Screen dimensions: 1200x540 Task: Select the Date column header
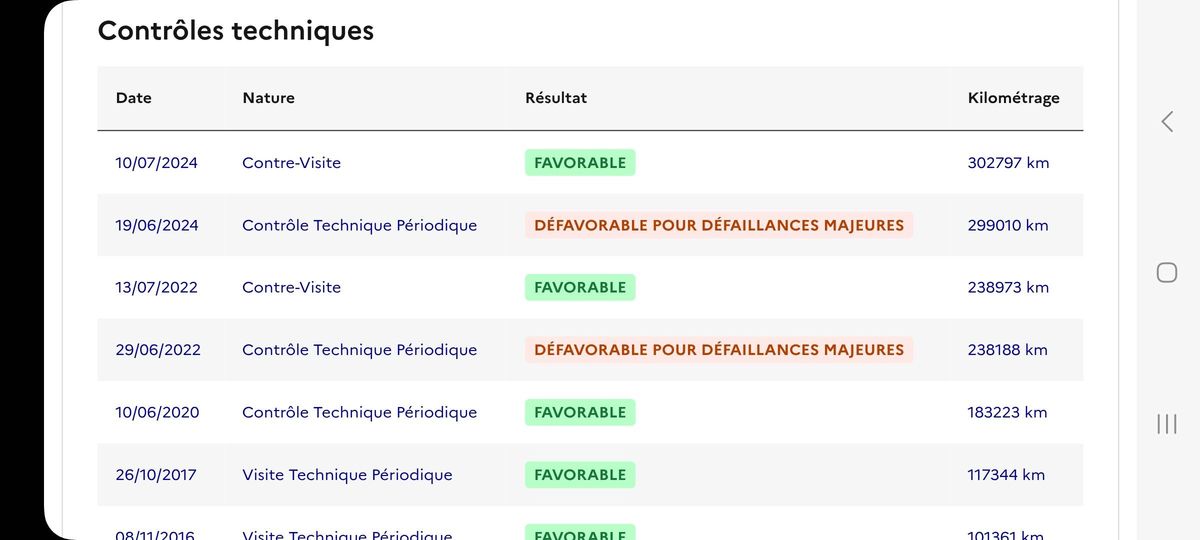(134, 98)
